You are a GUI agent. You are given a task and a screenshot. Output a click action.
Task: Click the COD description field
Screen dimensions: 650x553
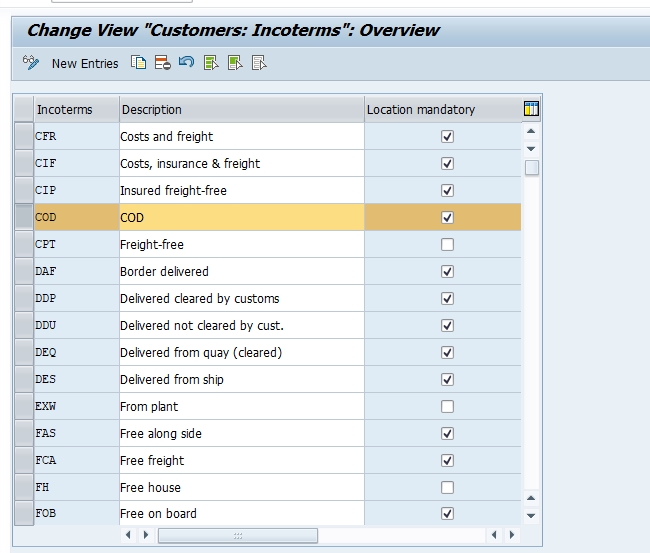click(x=242, y=217)
